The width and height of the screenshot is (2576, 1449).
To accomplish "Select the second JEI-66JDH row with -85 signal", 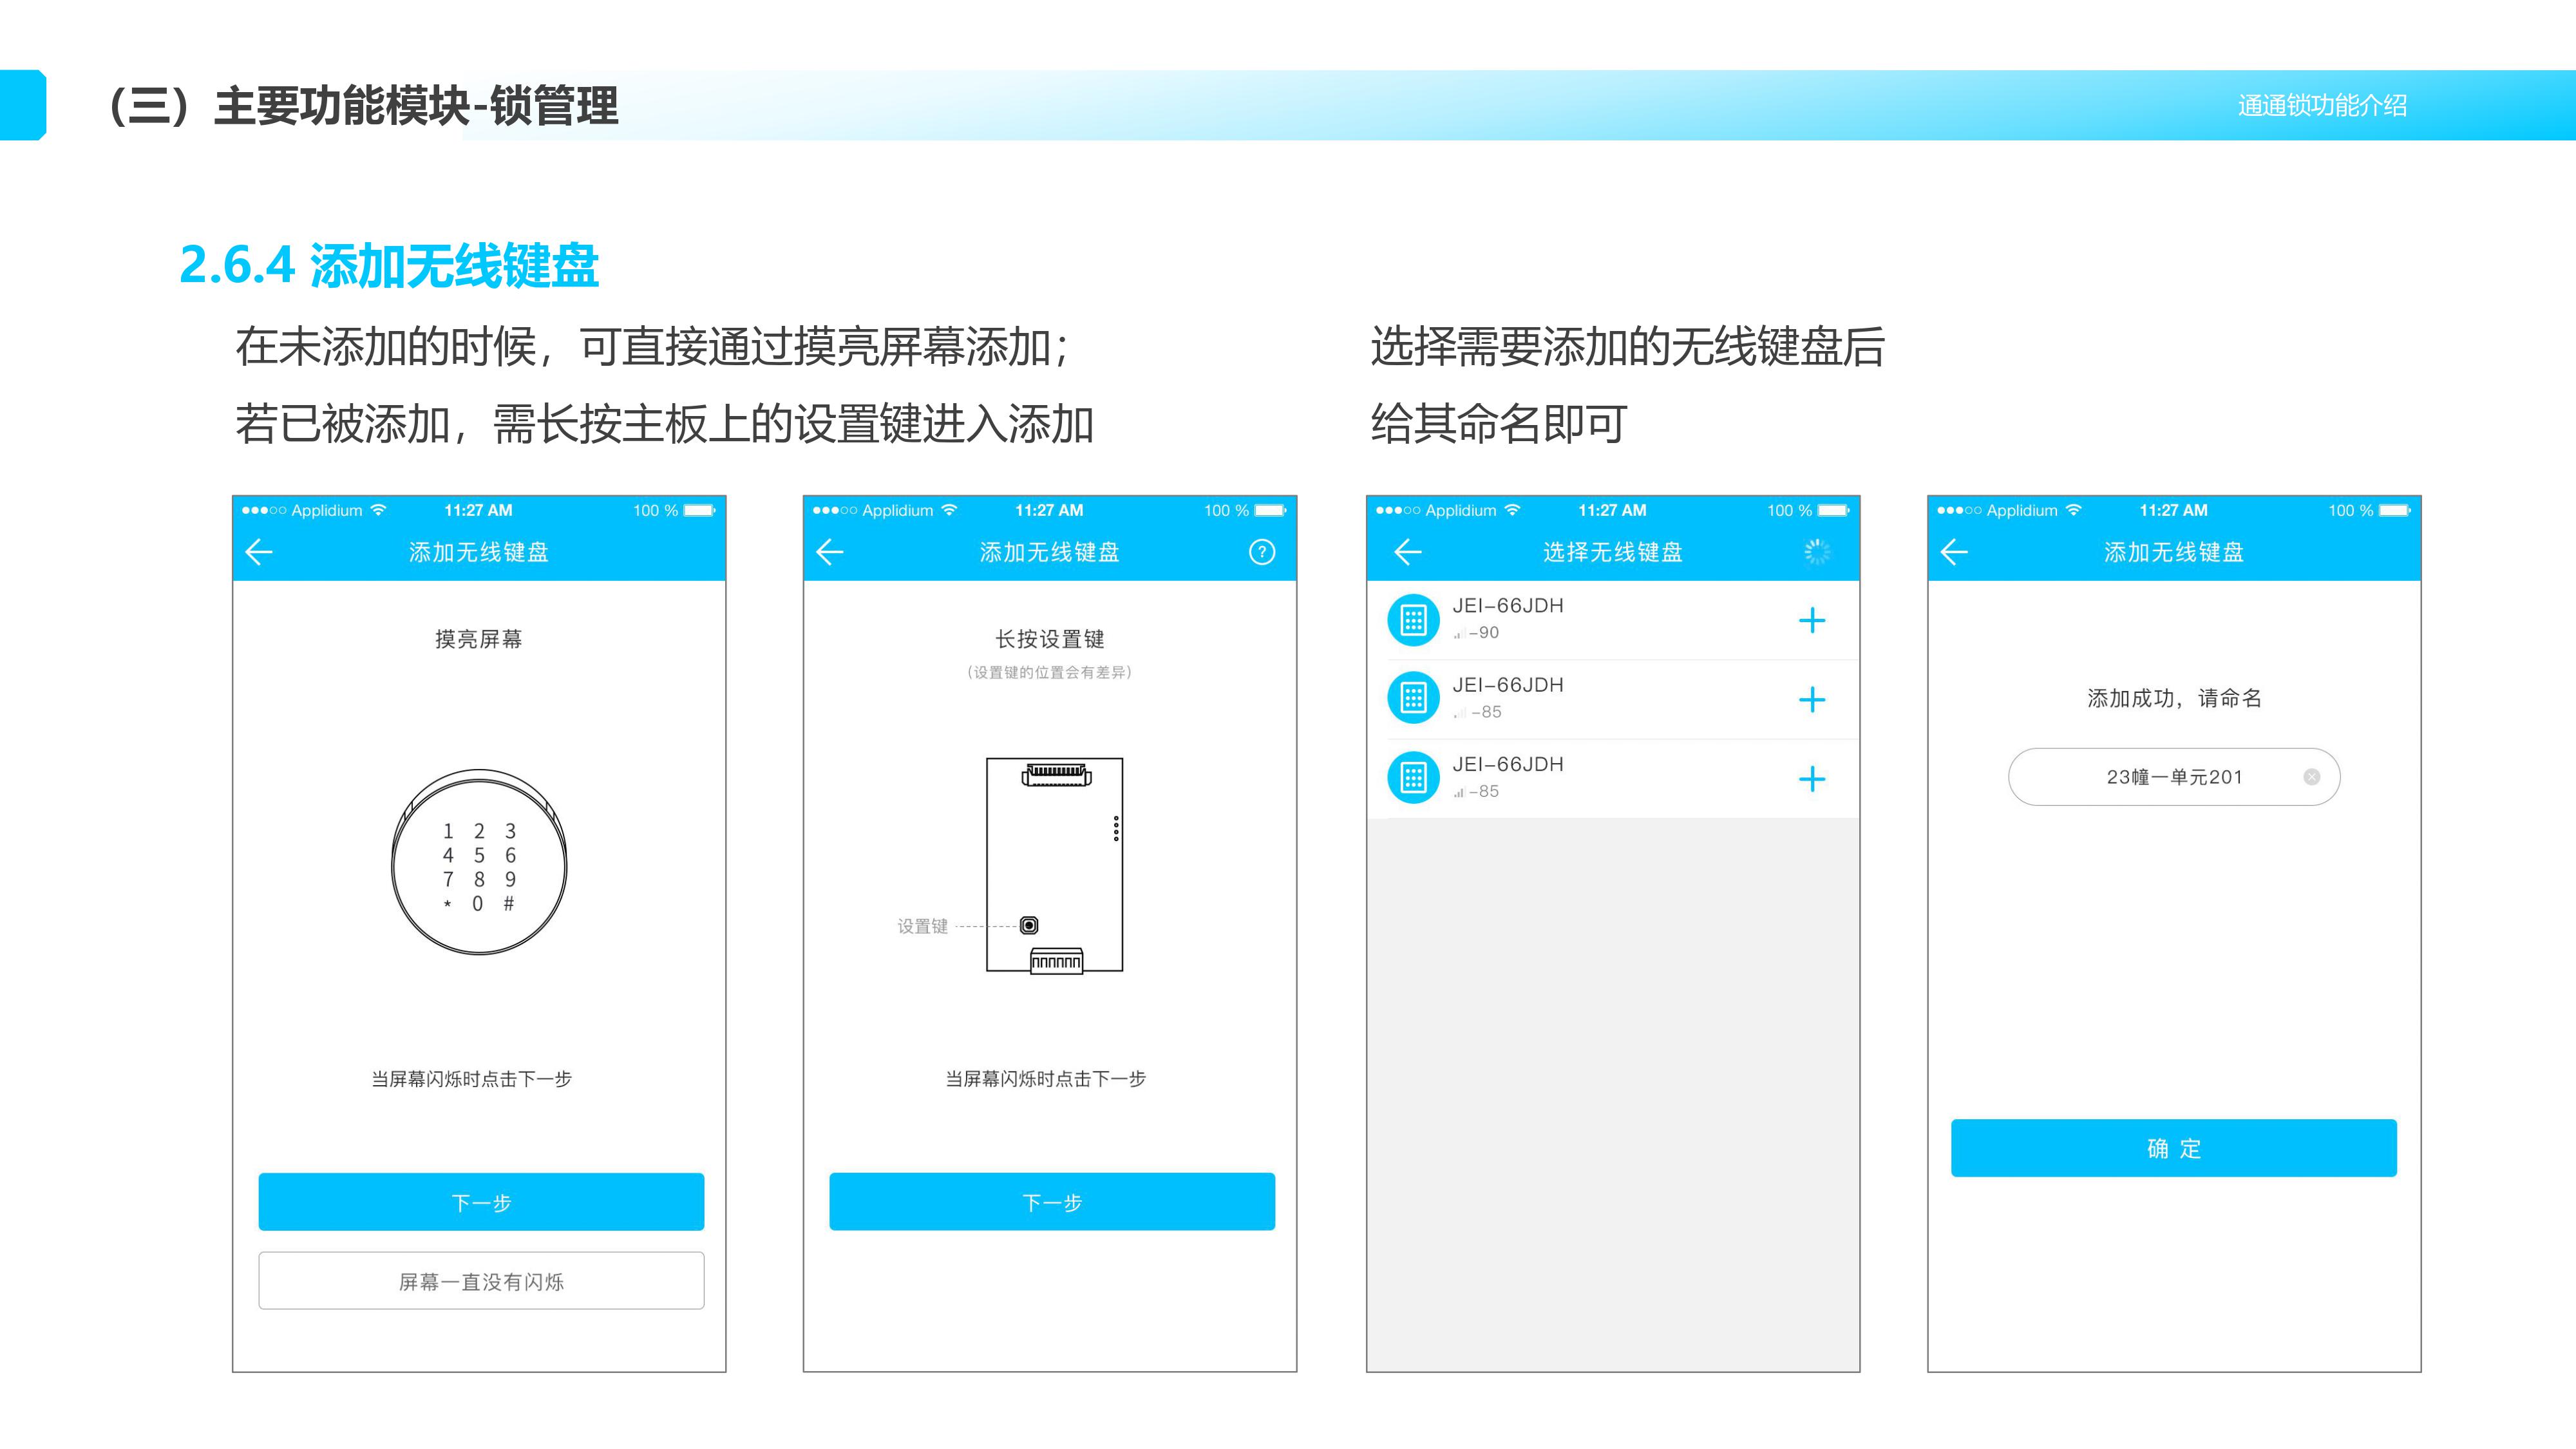I will click(x=1600, y=699).
